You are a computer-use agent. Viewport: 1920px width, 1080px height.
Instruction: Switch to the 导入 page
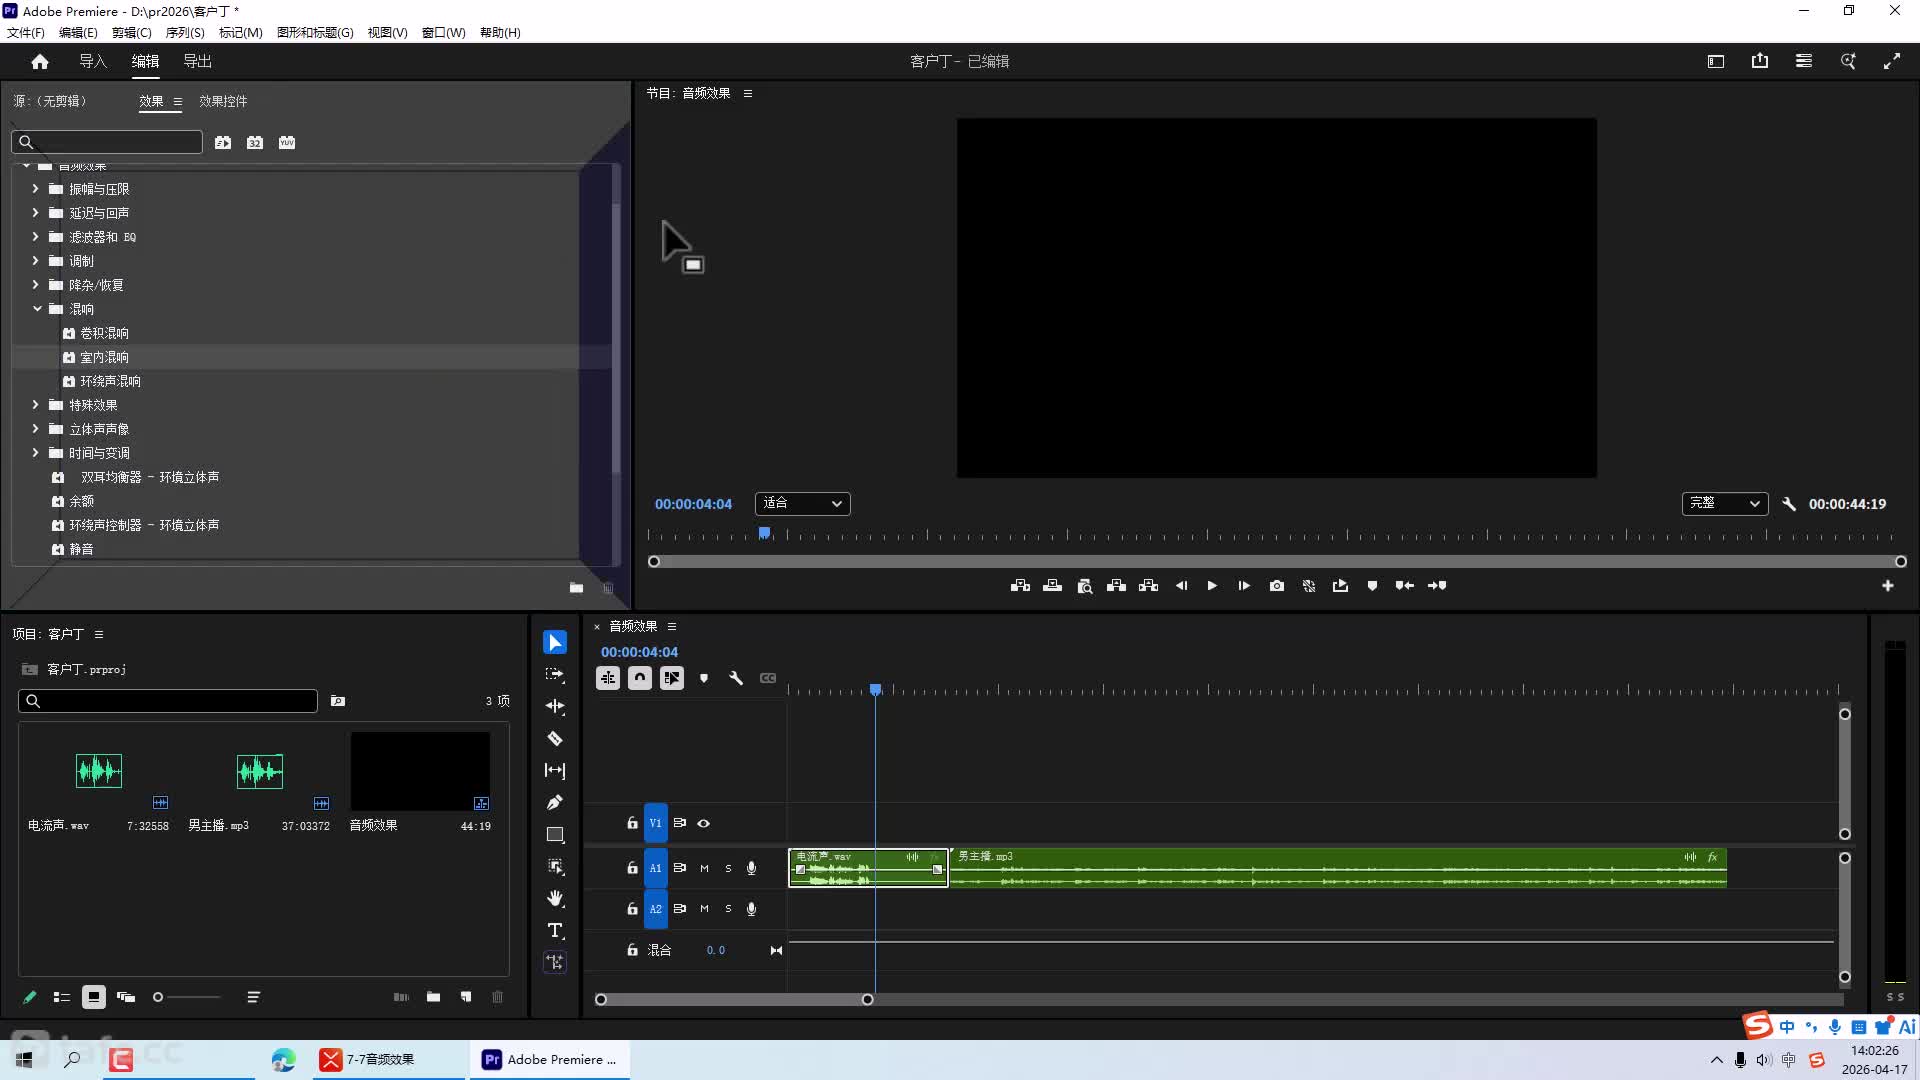pos(93,62)
